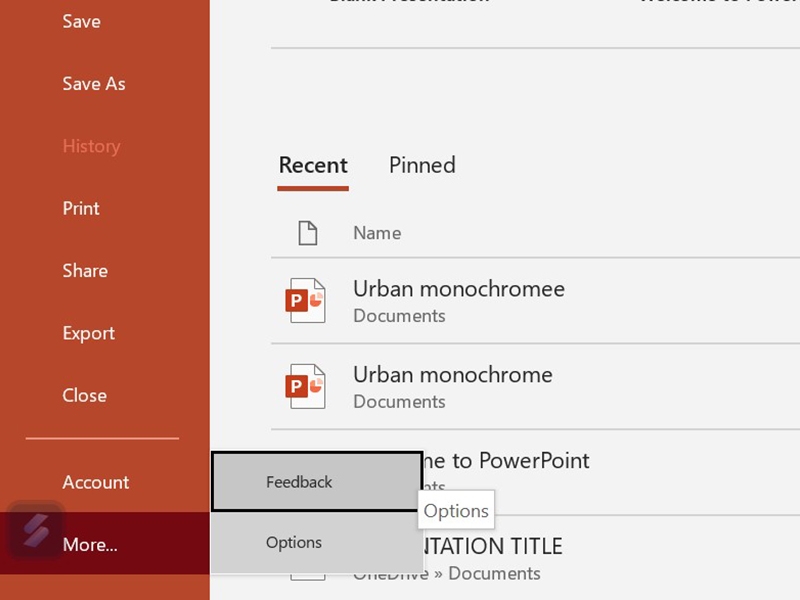Screen dimensions: 800x600
Task: Choose Options from the More menu
Action: pos(316,542)
